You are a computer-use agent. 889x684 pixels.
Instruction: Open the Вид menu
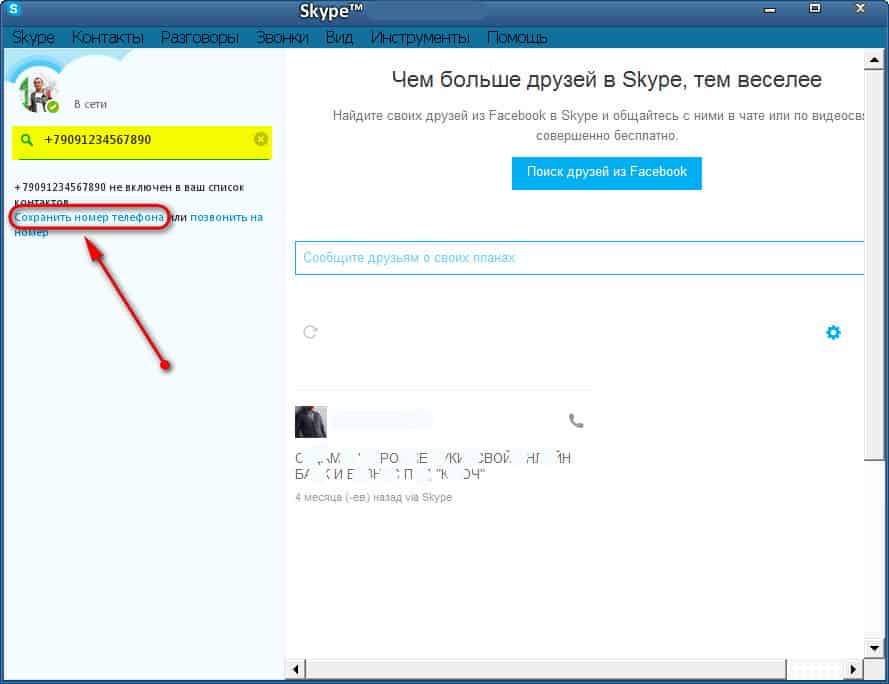click(x=339, y=37)
